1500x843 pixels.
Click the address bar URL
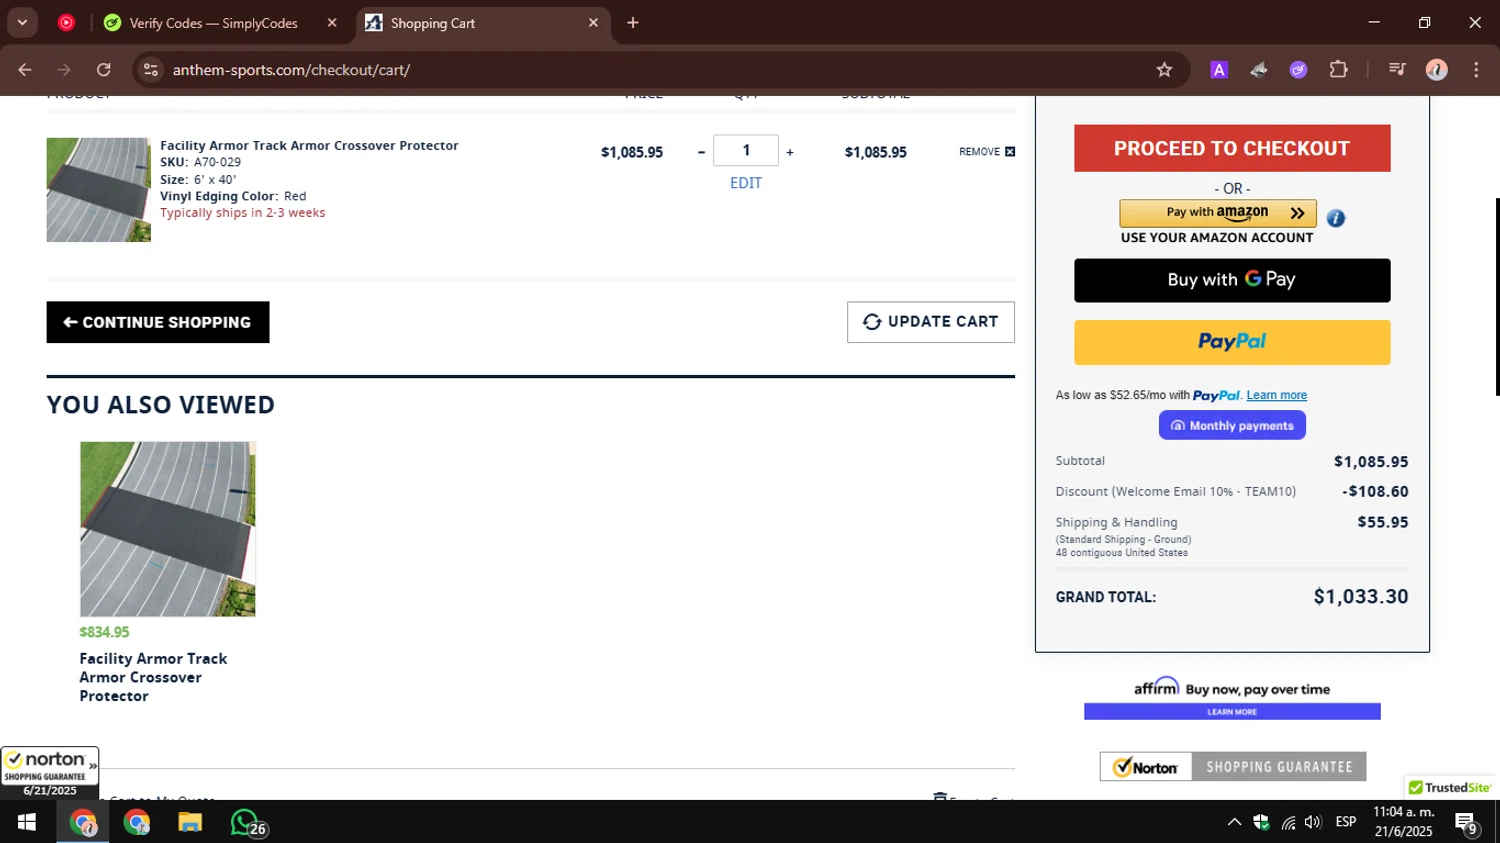291,70
